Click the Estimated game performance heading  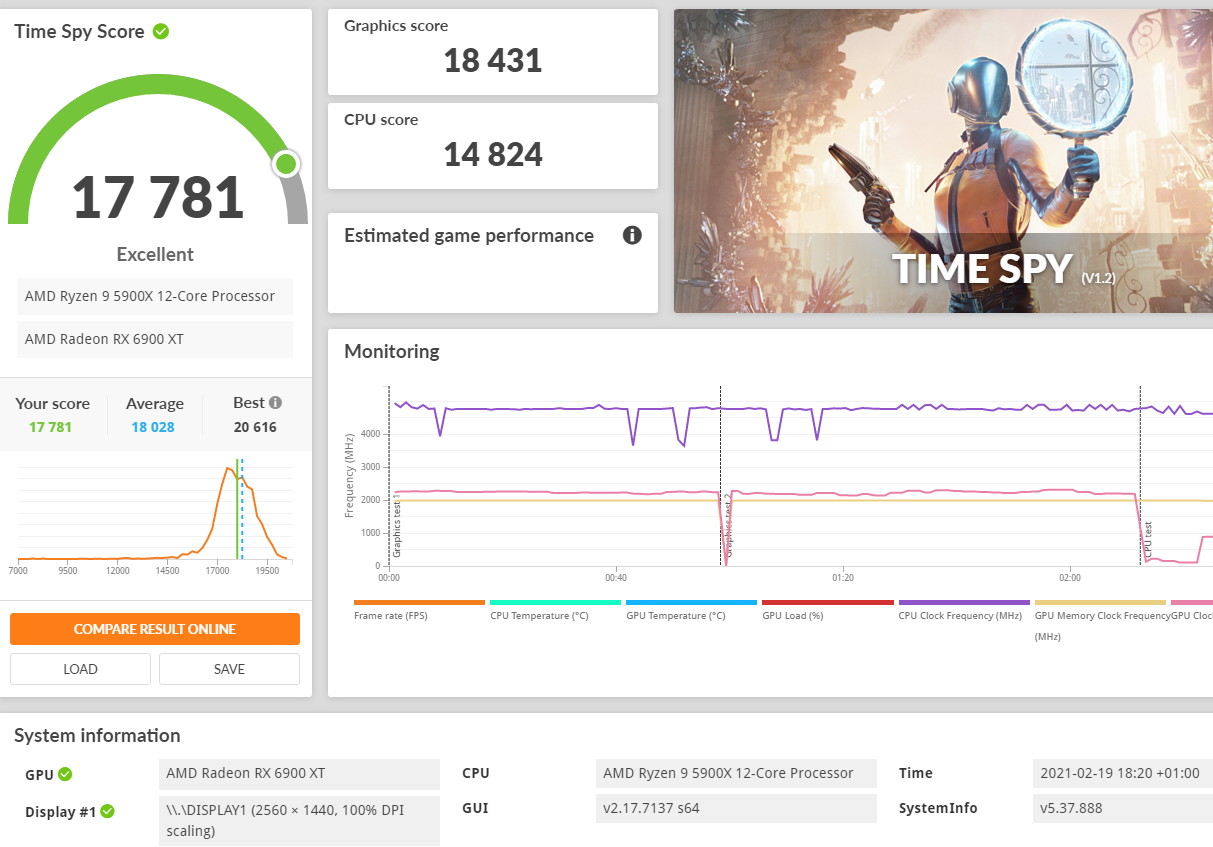[469, 236]
